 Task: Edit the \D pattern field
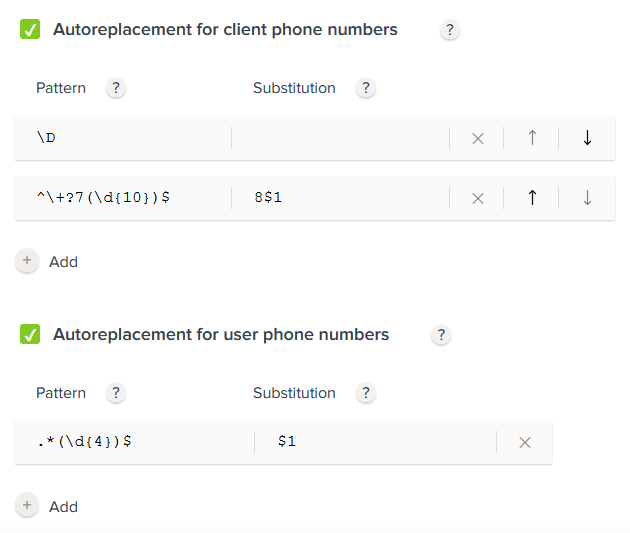(x=123, y=138)
